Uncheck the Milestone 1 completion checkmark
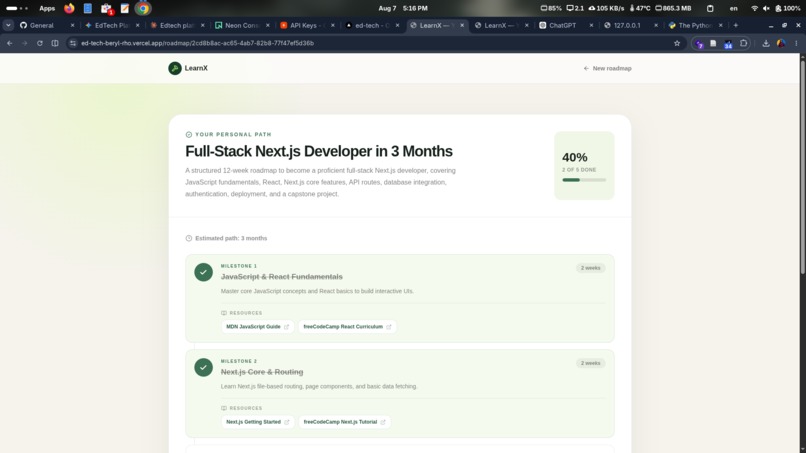The image size is (806, 453). 204,272
